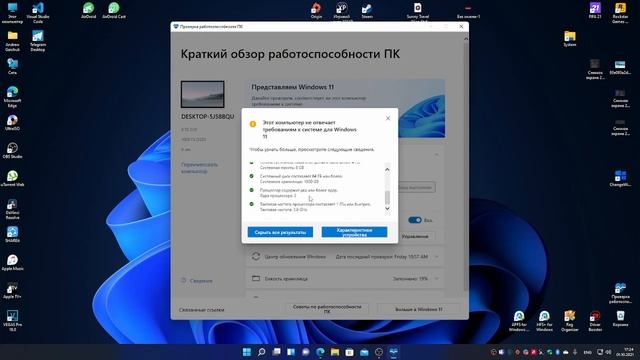Launch Driver Booster desktop shortcut

595,321
